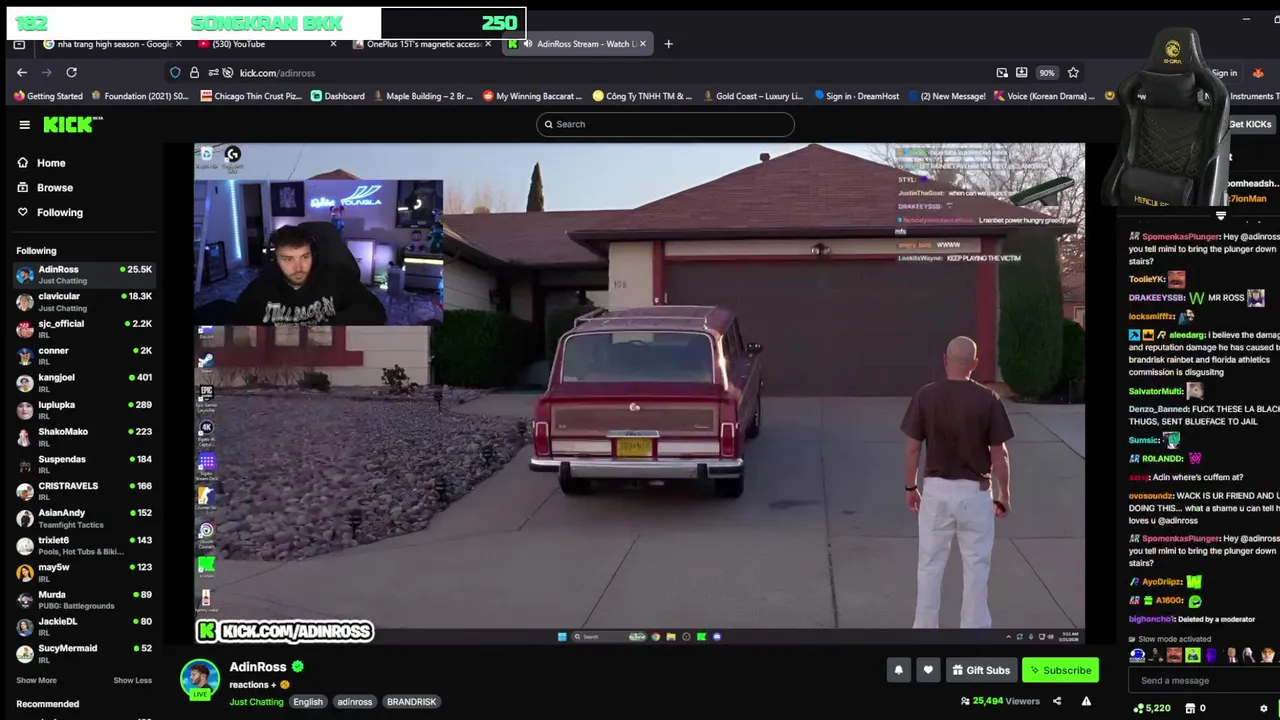The width and height of the screenshot is (1280, 720).
Task: Click the Kick stream video player
Action: point(639,394)
